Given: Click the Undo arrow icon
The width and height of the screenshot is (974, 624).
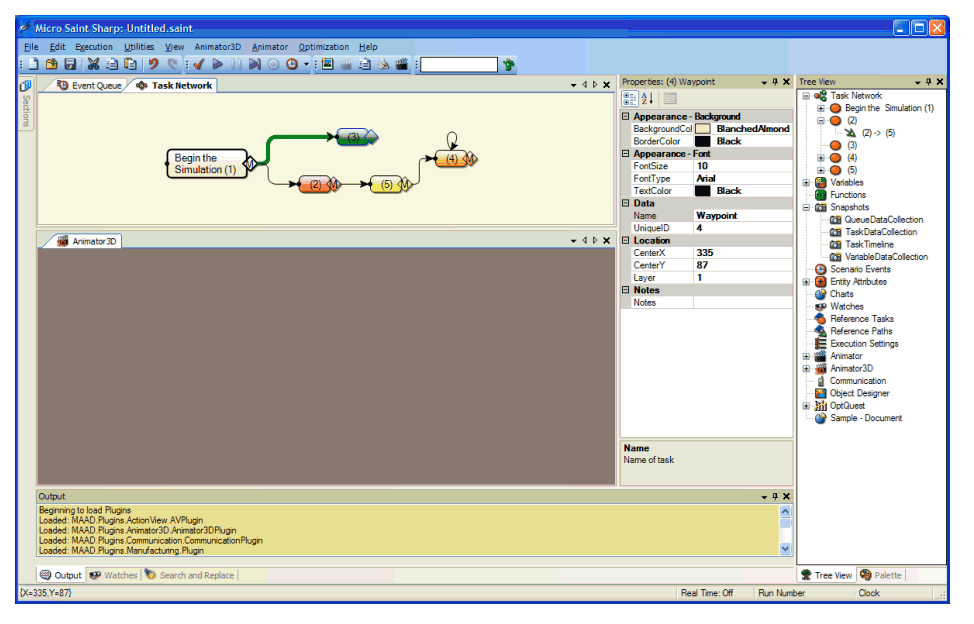Looking at the screenshot, I should (153, 64).
